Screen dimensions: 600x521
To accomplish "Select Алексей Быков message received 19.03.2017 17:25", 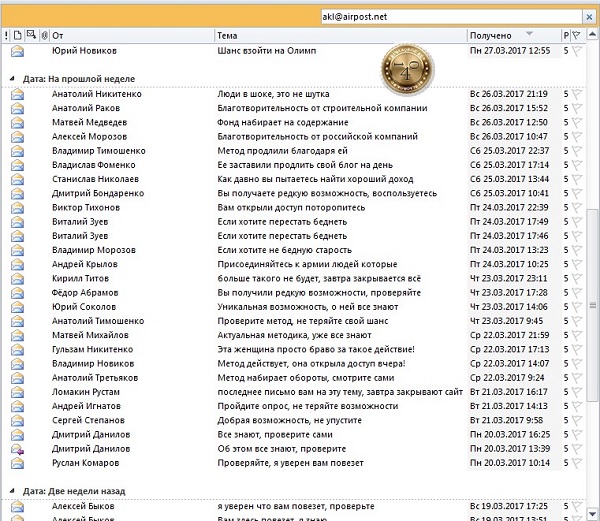I will (x=294, y=506).
